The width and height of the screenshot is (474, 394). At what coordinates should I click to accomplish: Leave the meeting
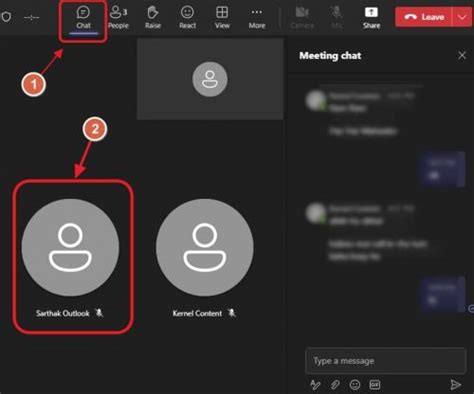pyautogui.click(x=423, y=17)
